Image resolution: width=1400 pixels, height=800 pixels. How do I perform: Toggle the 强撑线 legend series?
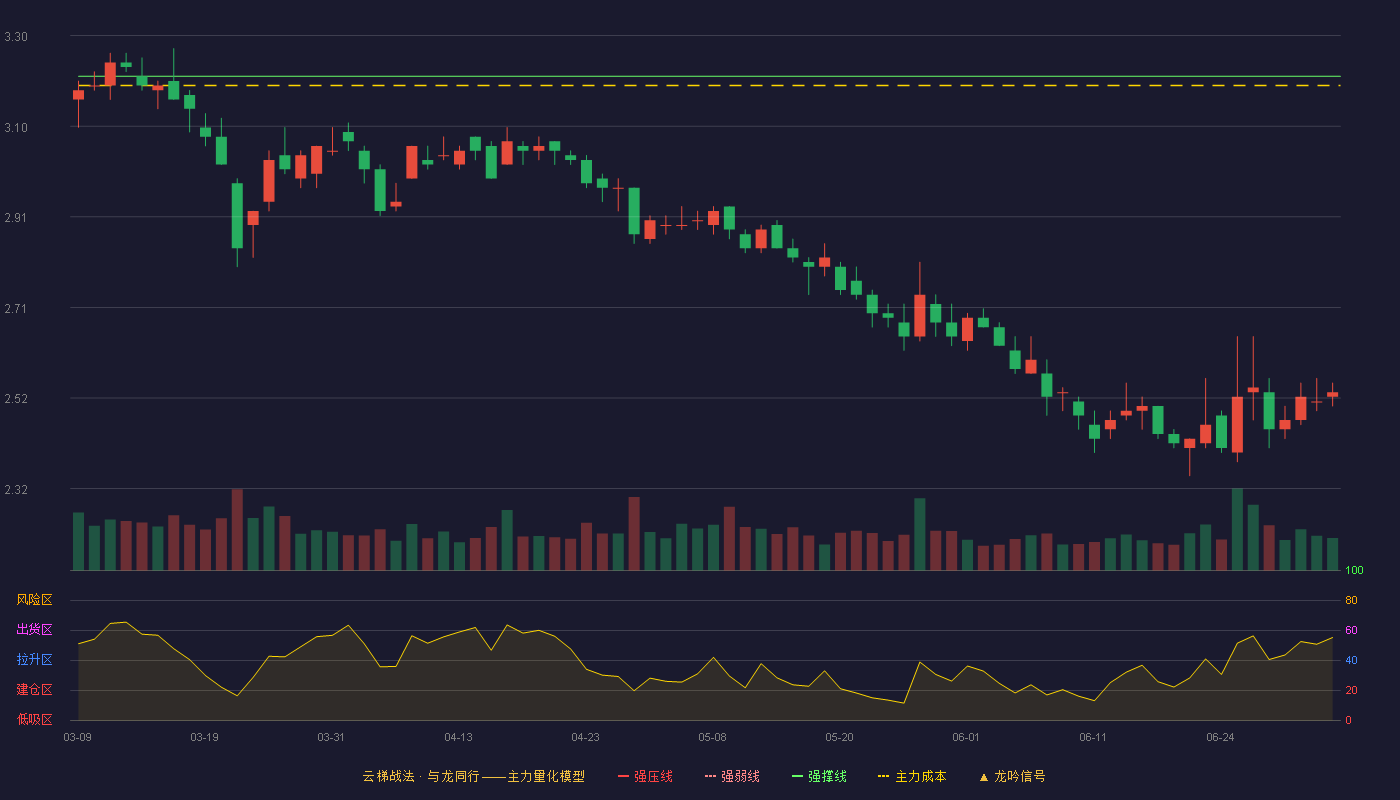[819, 776]
